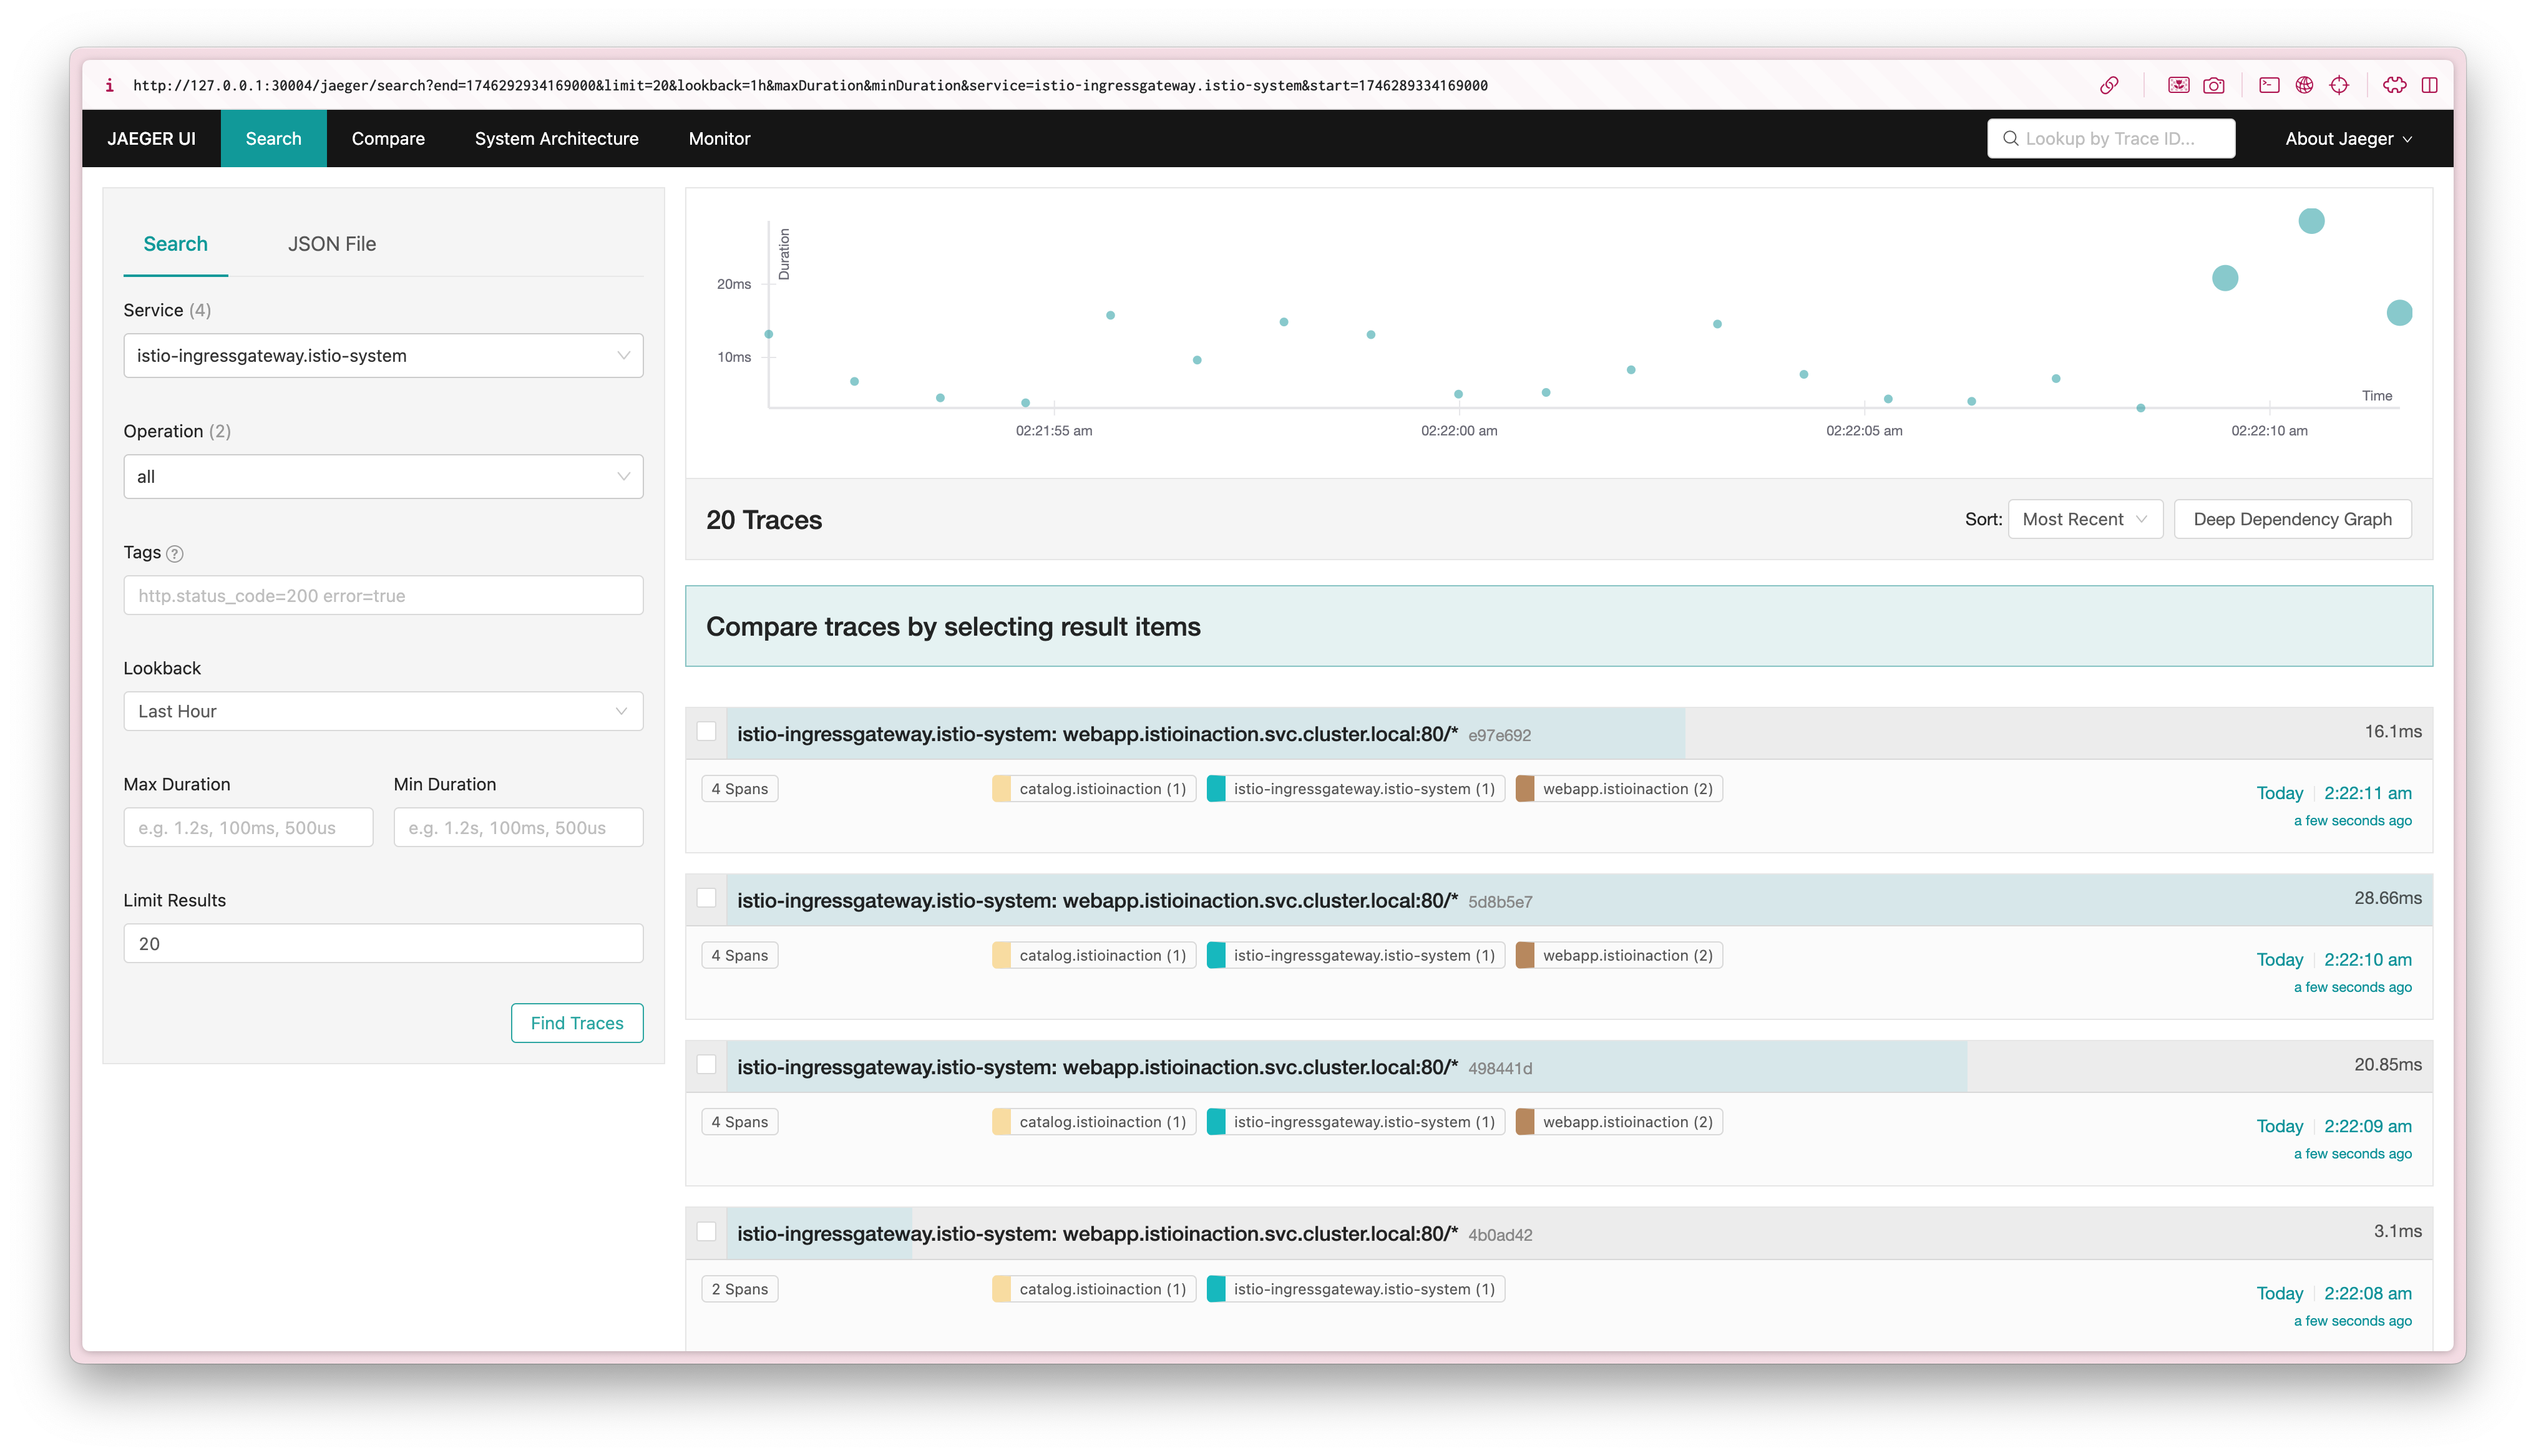Image resolution: width=2536 pixels, height=1456 pixels.
Task: Expand the About Jaeger menu
Action: coord(2349,138)
